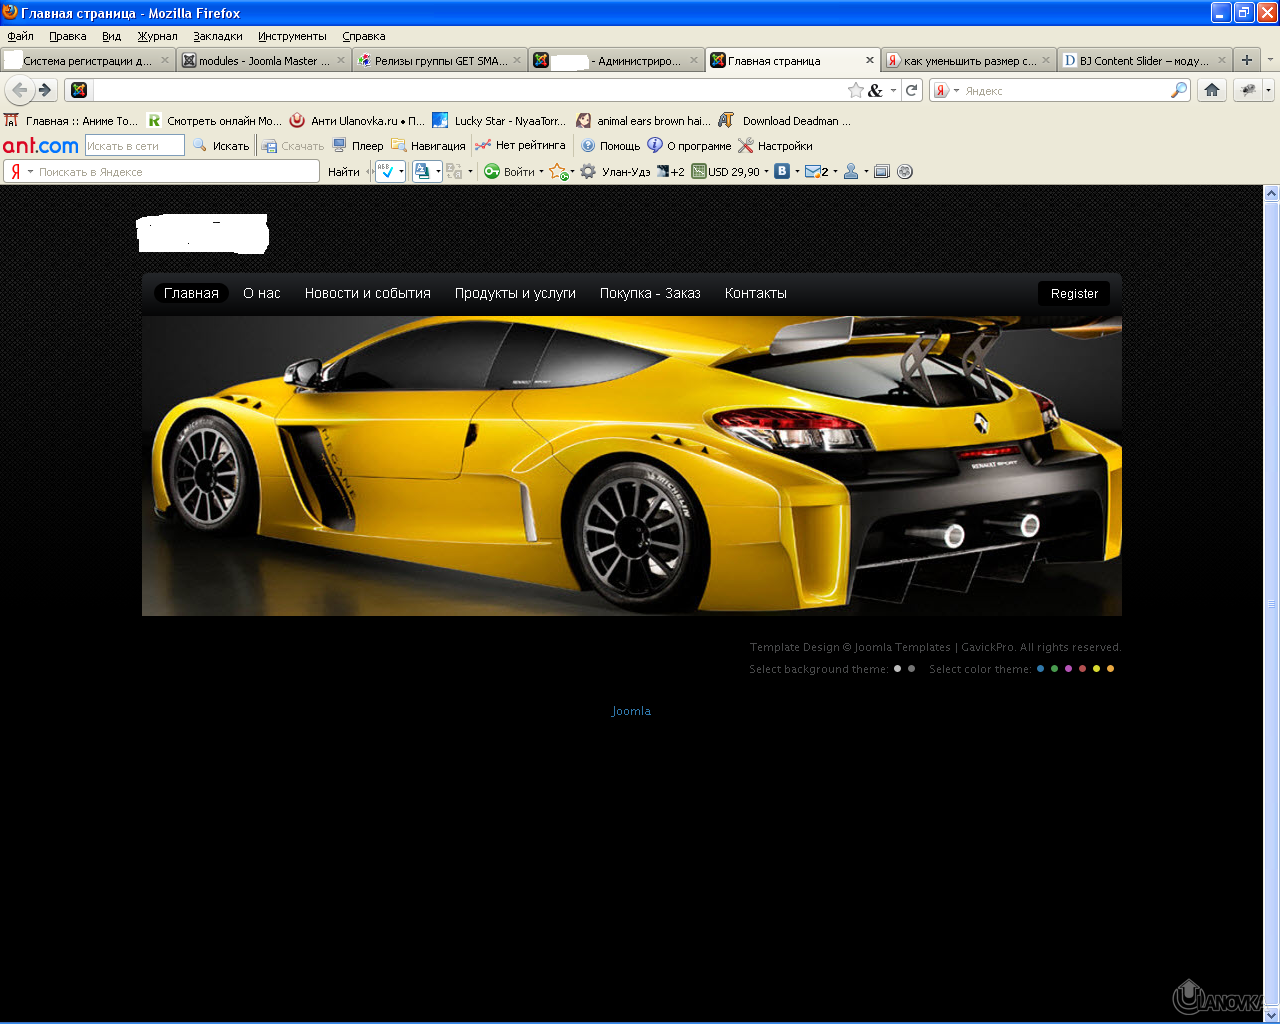Click the Плеер monitor icon

(x=340, y=146)
